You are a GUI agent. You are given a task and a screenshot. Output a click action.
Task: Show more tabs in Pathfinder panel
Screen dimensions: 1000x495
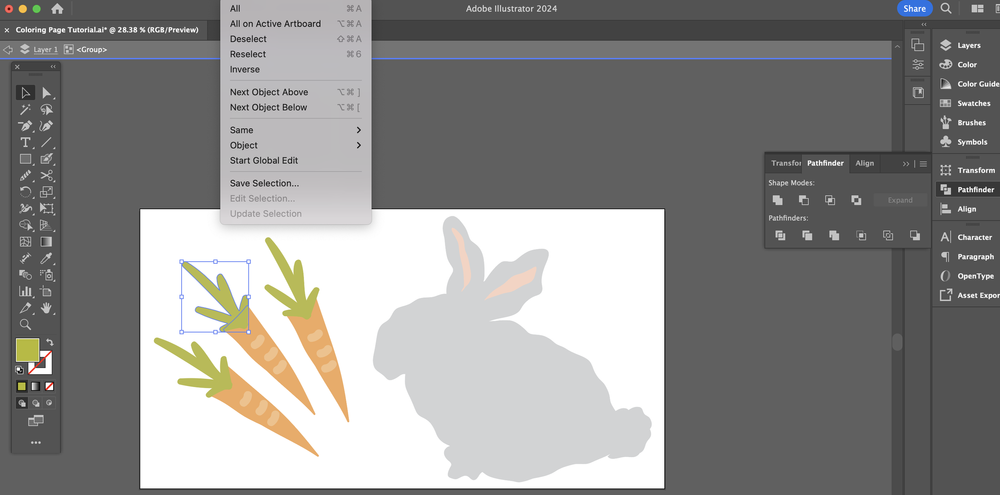click(x=906, y=164)
